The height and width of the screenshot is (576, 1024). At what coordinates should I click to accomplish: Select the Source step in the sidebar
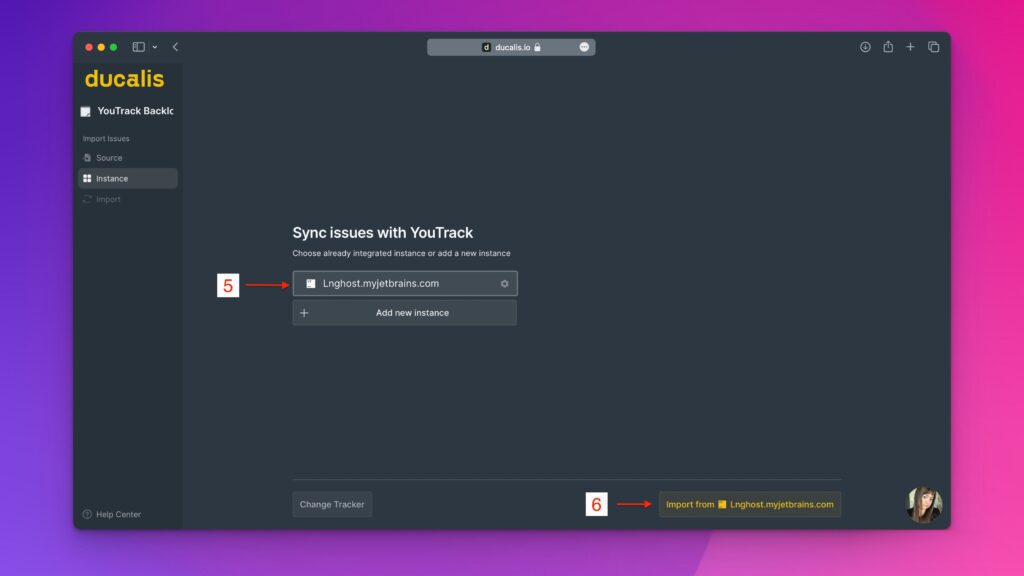coord(107,157)
